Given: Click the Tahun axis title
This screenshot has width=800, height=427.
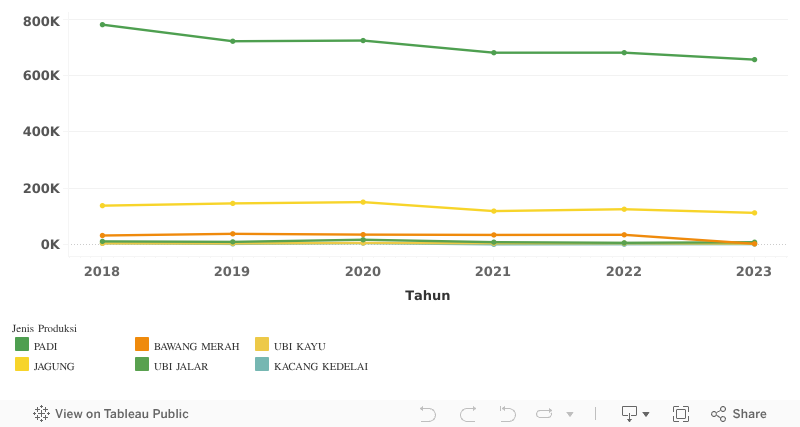Looking at the screenshot, I should pyautogui.click(x=427, y=295).
